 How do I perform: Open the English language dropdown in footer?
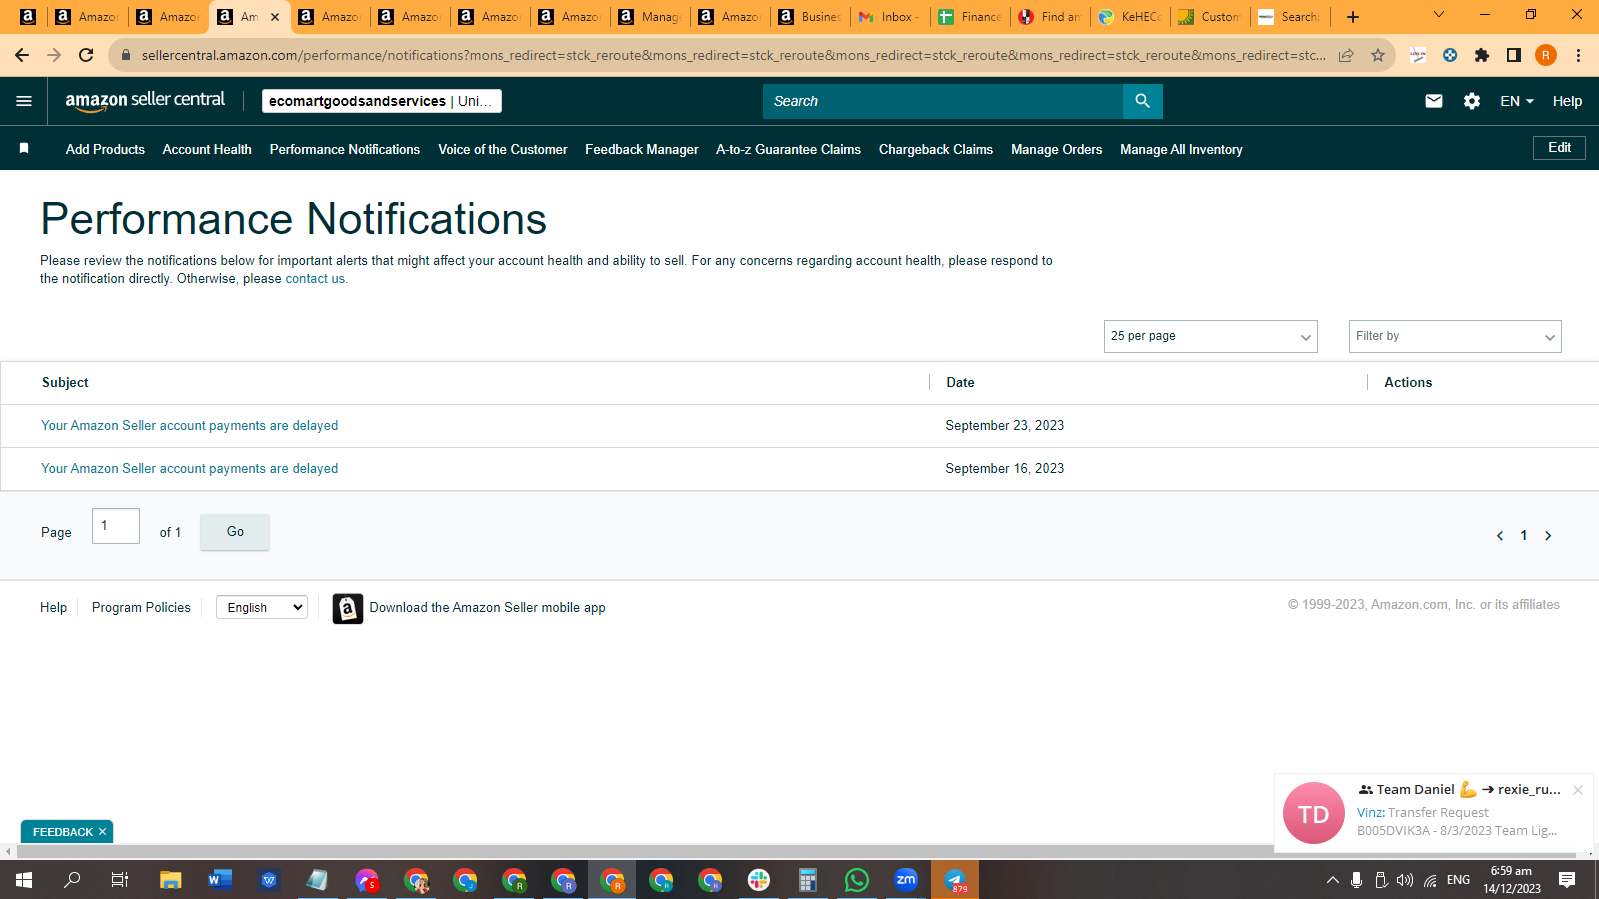262,607
